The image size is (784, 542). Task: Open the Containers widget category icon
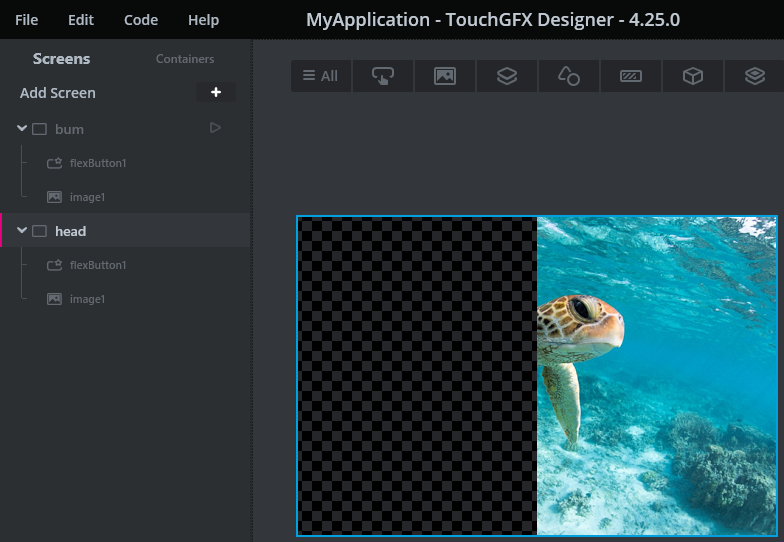tap(507, 76)
